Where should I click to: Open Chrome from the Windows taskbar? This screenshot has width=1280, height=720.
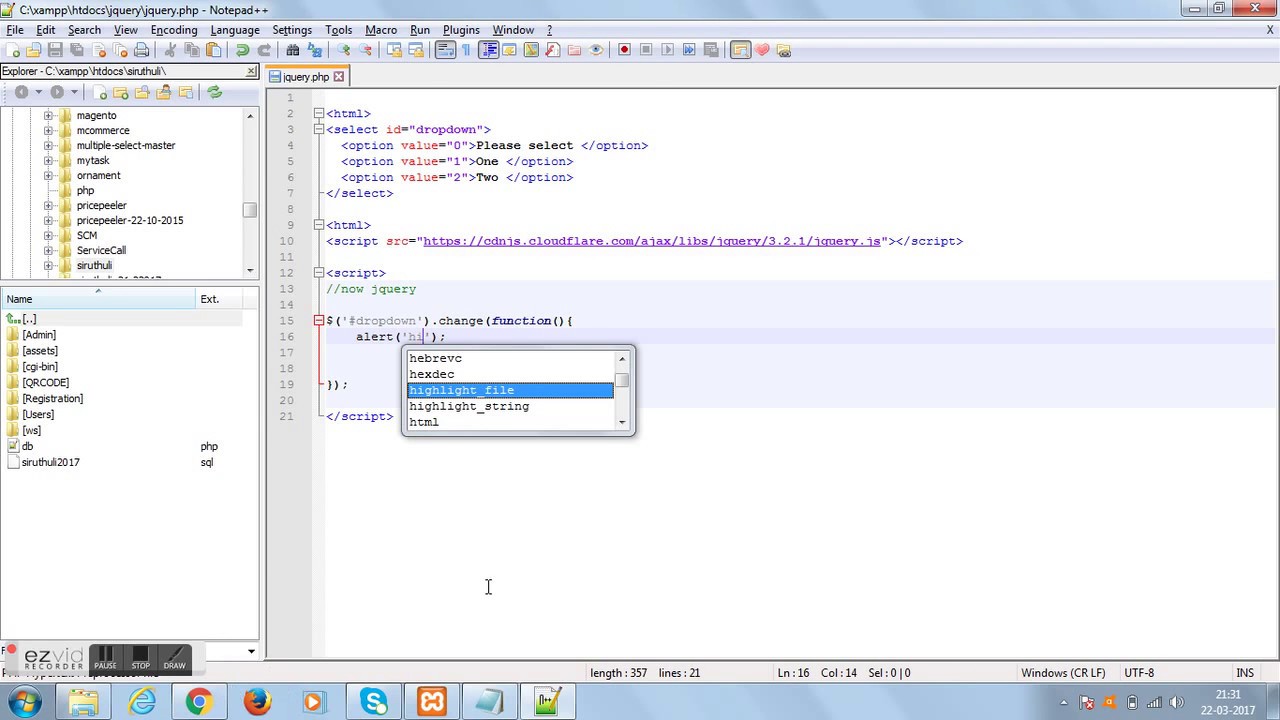click(199, 702)
